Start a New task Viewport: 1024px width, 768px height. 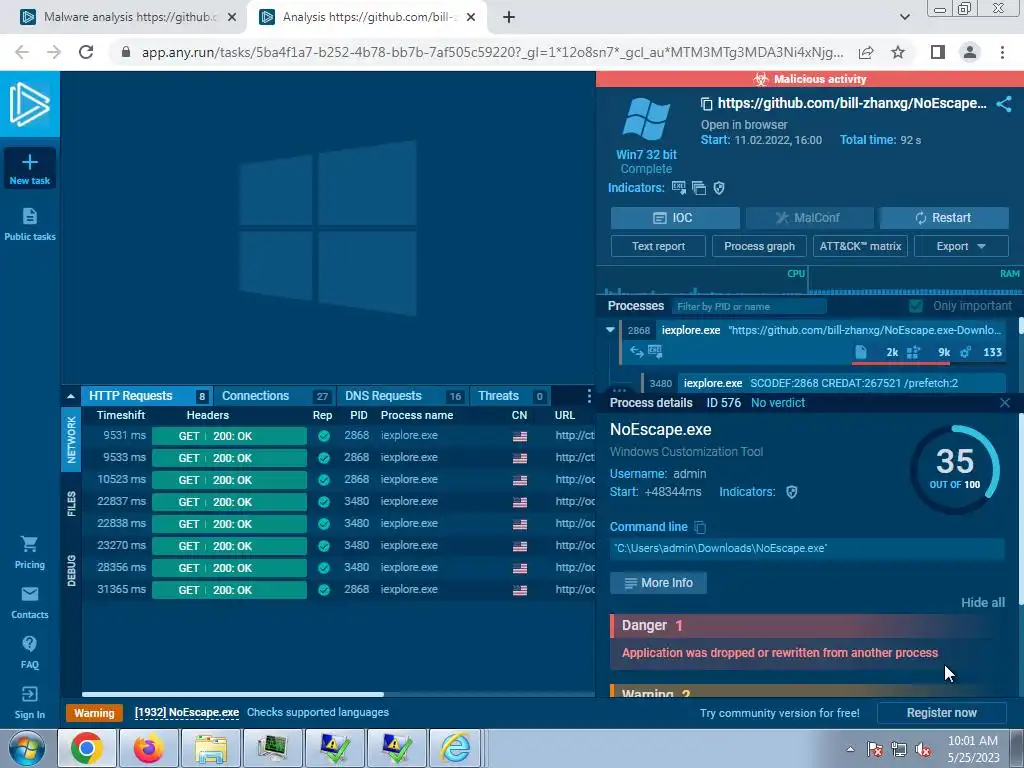pyautogui.click(x=29, y=169)
